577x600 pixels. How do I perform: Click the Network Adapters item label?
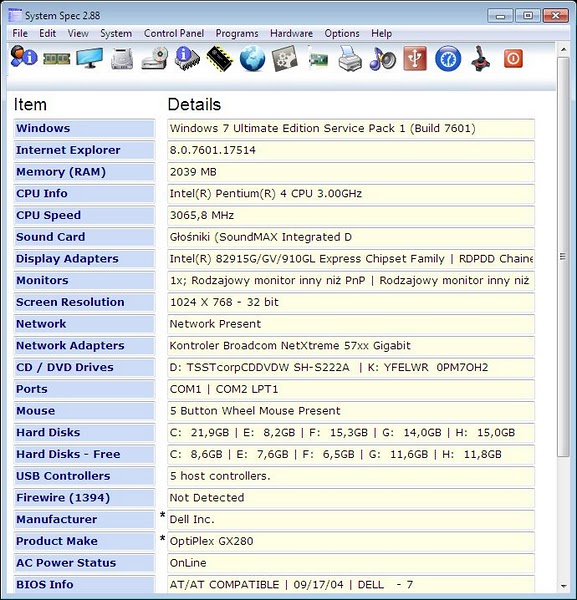[x=84, y=346]
